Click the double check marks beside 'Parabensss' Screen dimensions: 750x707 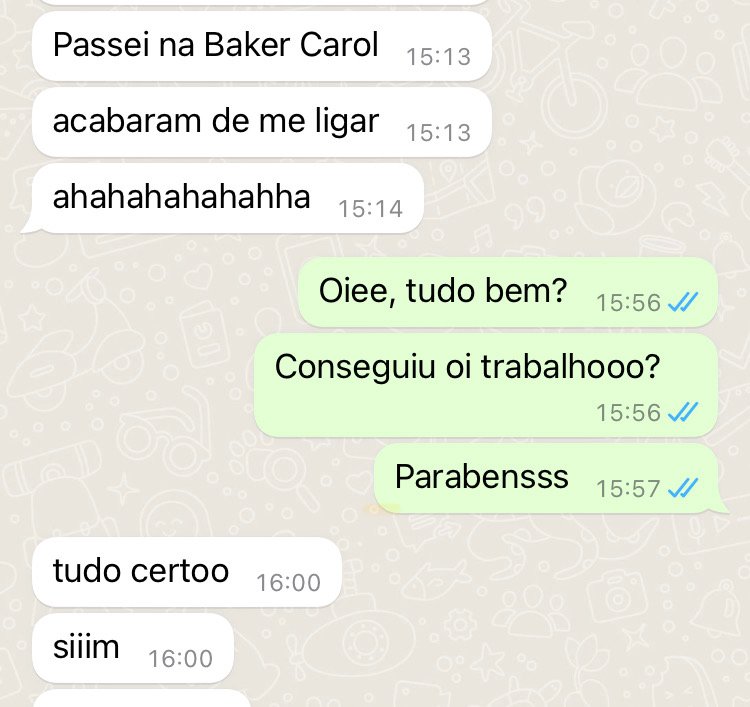point(683,488)
